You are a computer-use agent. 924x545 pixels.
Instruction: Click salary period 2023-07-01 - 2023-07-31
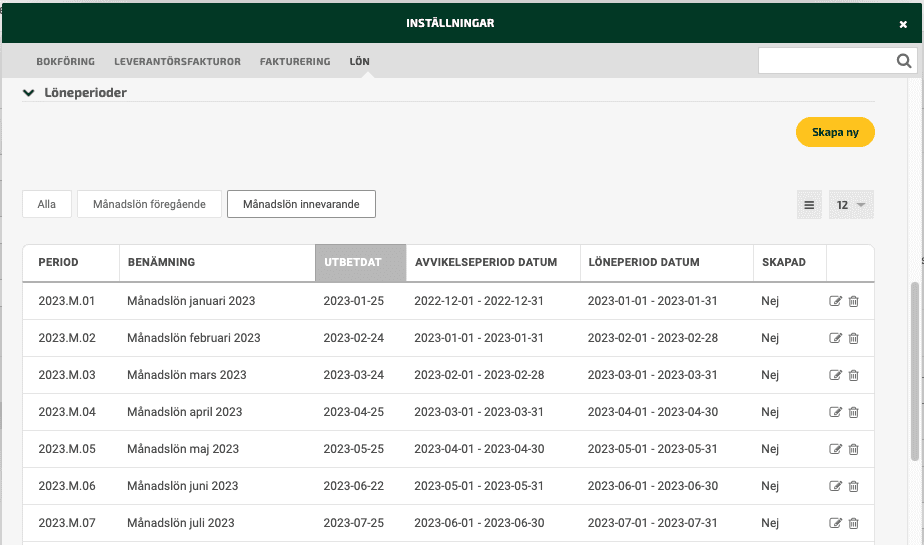652,523
